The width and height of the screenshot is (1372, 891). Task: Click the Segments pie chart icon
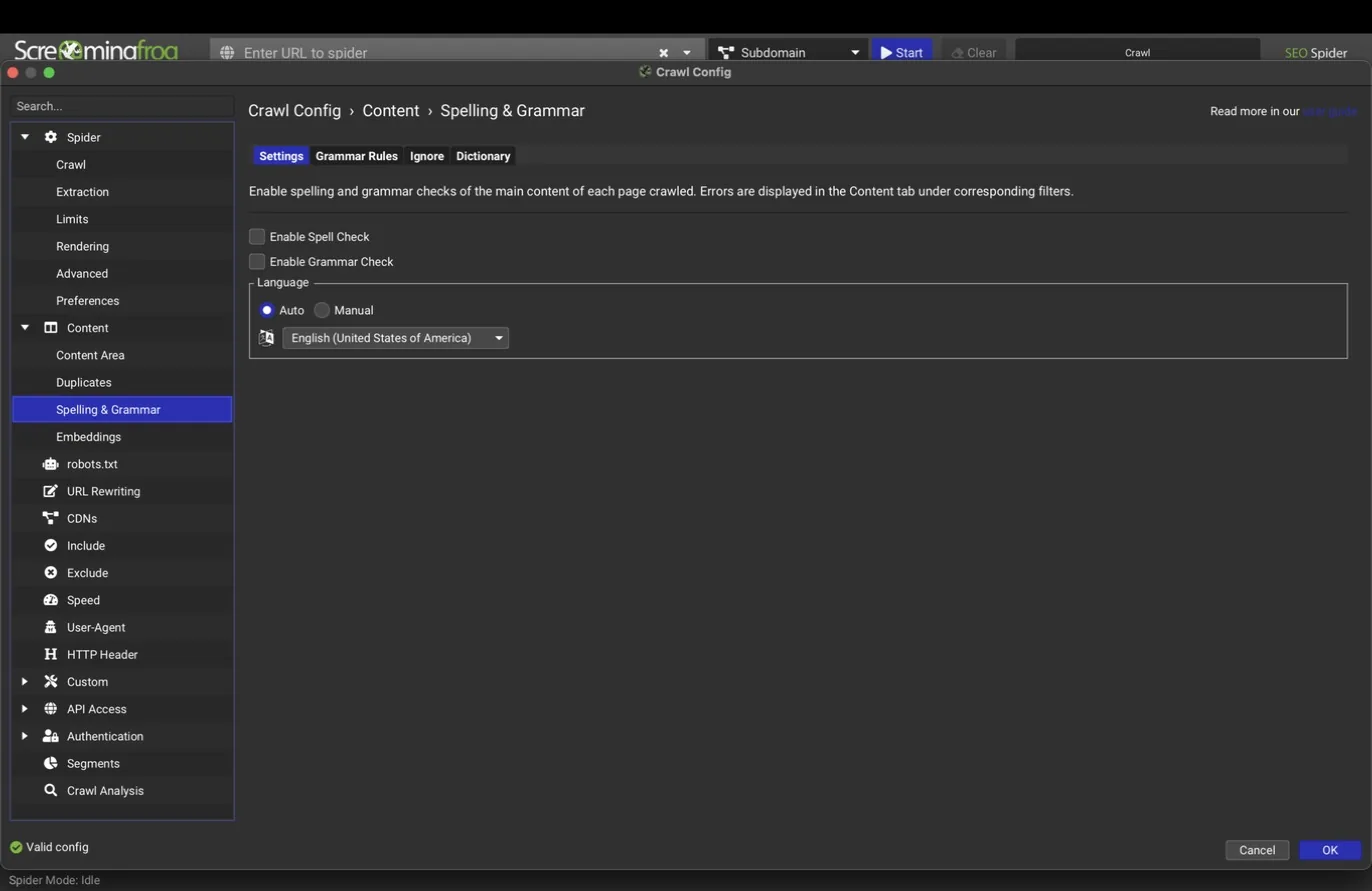coord(51,763)
